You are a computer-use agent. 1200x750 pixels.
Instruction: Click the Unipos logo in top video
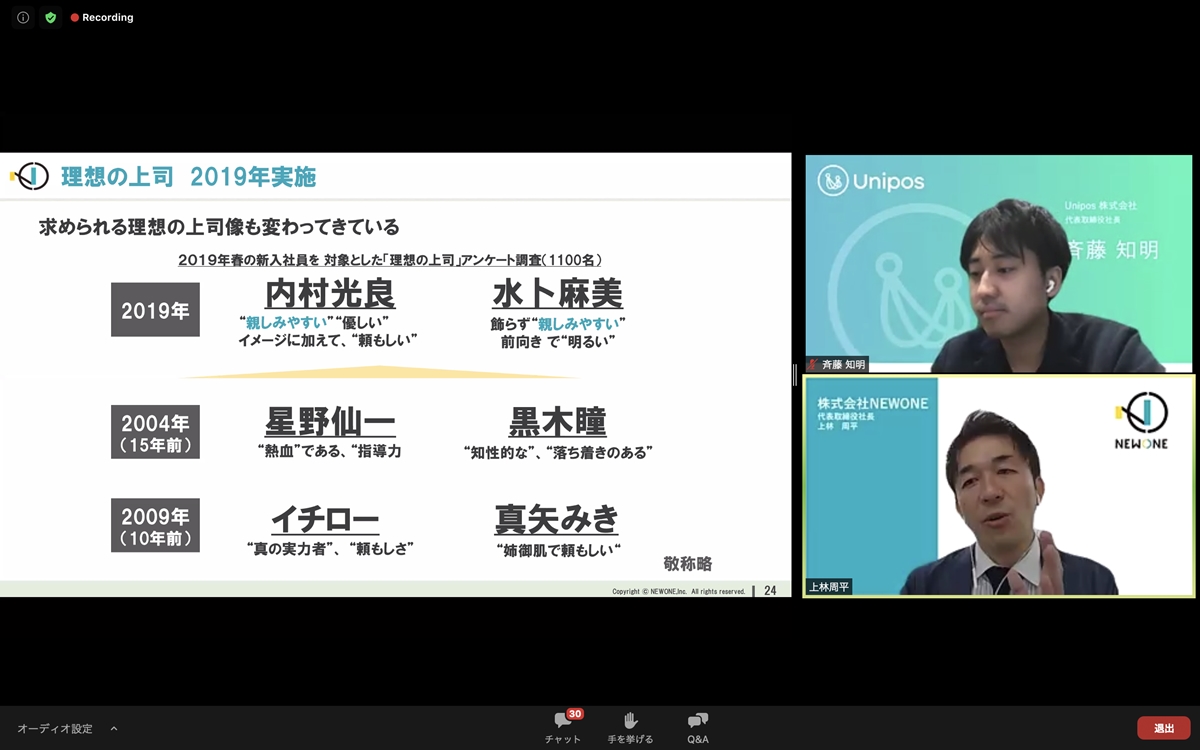871,181
